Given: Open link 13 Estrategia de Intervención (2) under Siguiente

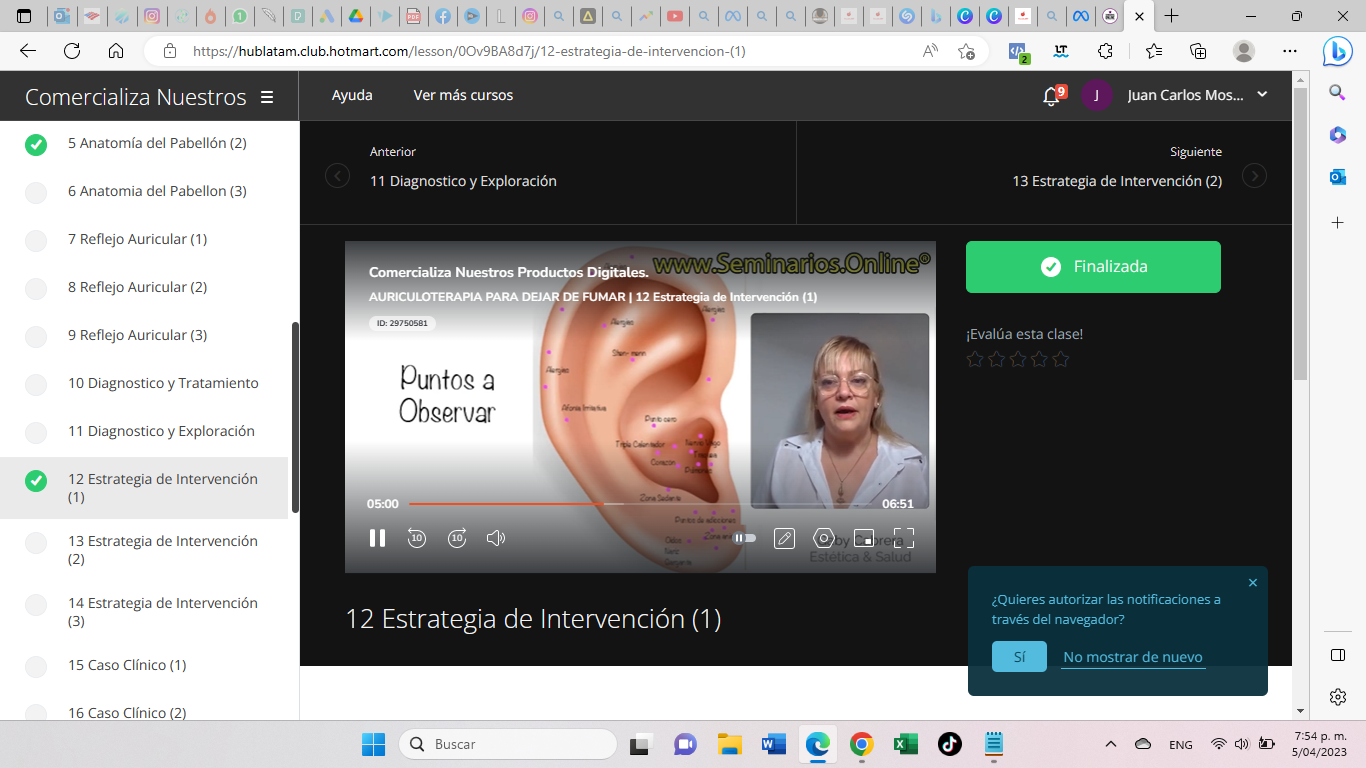Looking at the screenshot, I should pyautogui.click(x=1117, y=181).
